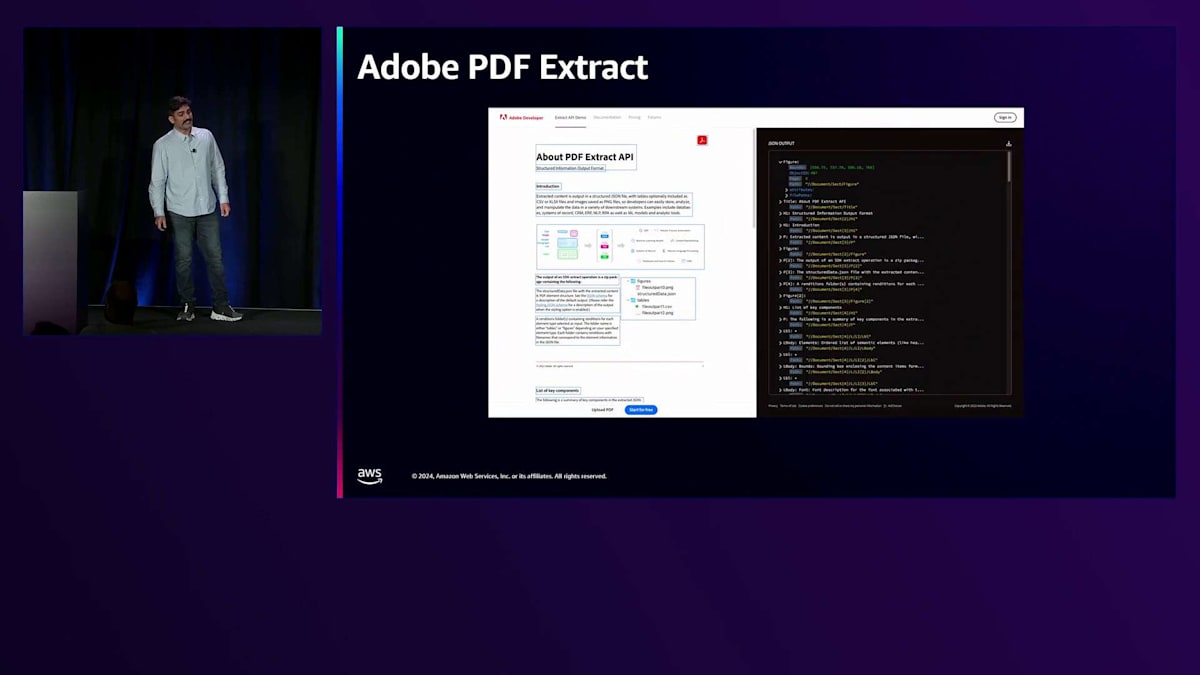Image resolution: width=1200 pixels, height=675 pixels.
Task: Click the //Document/Sect/Figure path value
Action: pos(833,184)
